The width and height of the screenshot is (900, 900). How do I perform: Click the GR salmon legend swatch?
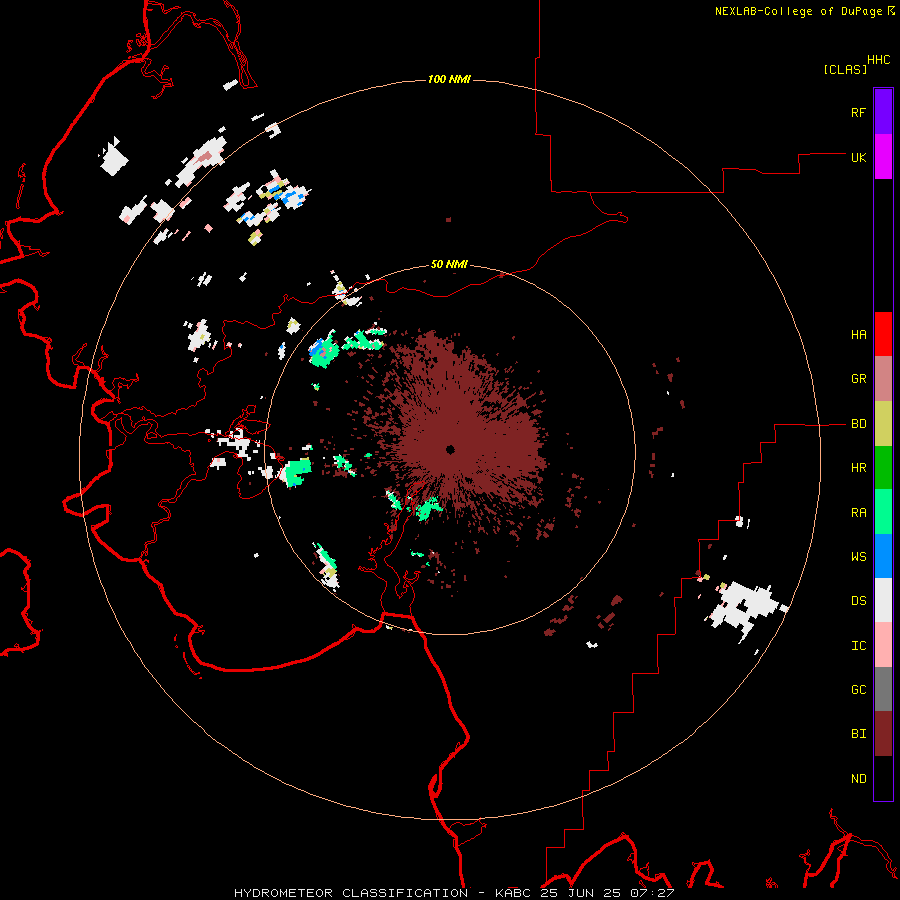coord(883,379)
